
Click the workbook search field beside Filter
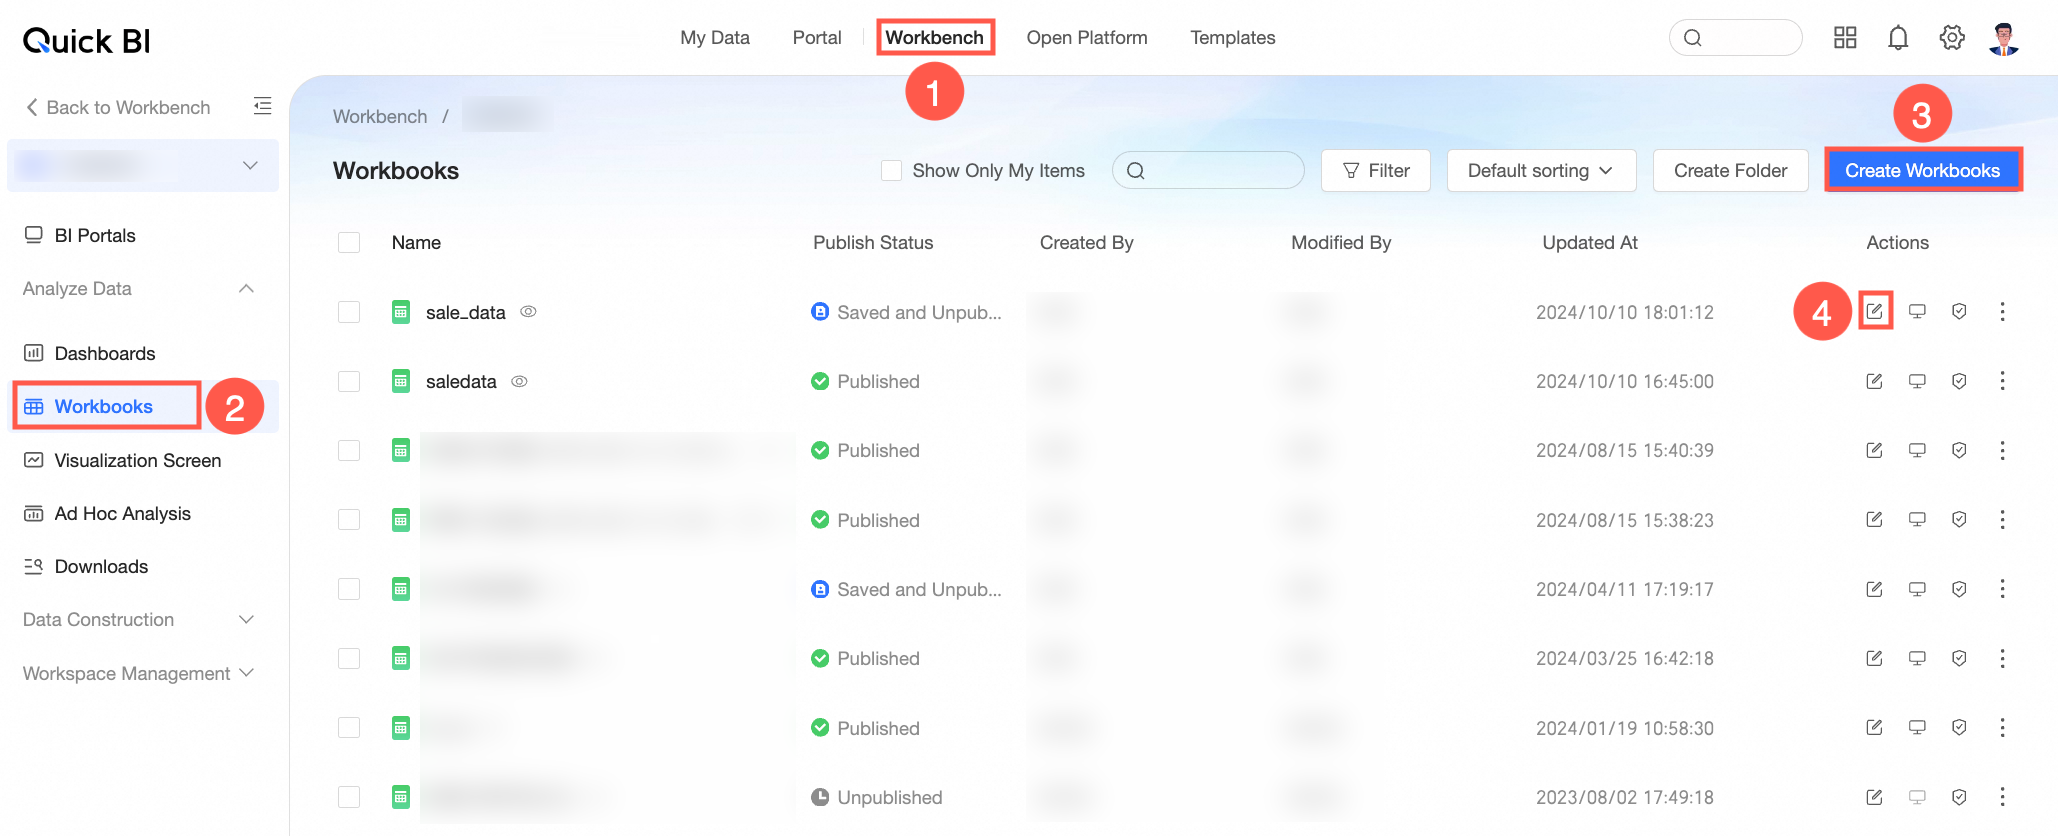pos(1208,171)
